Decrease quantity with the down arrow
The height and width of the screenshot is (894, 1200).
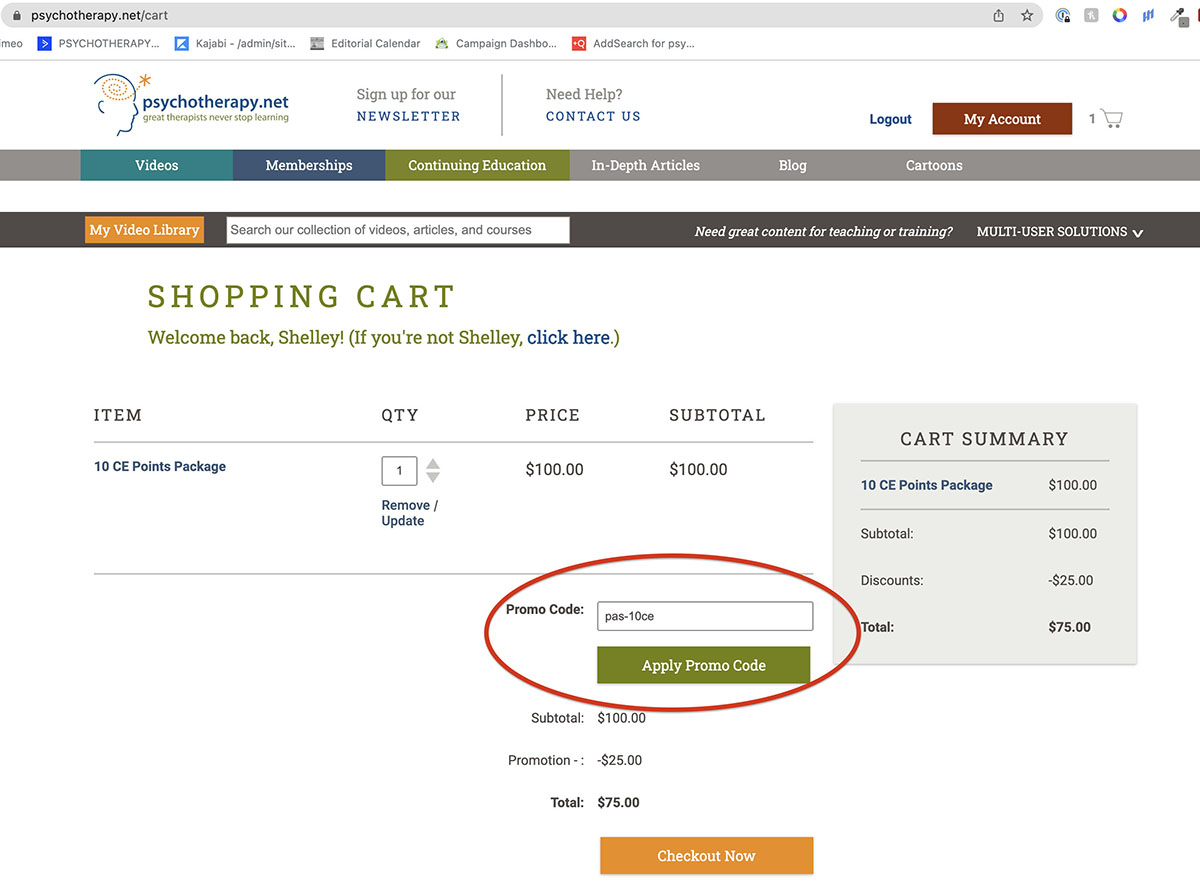433,477
